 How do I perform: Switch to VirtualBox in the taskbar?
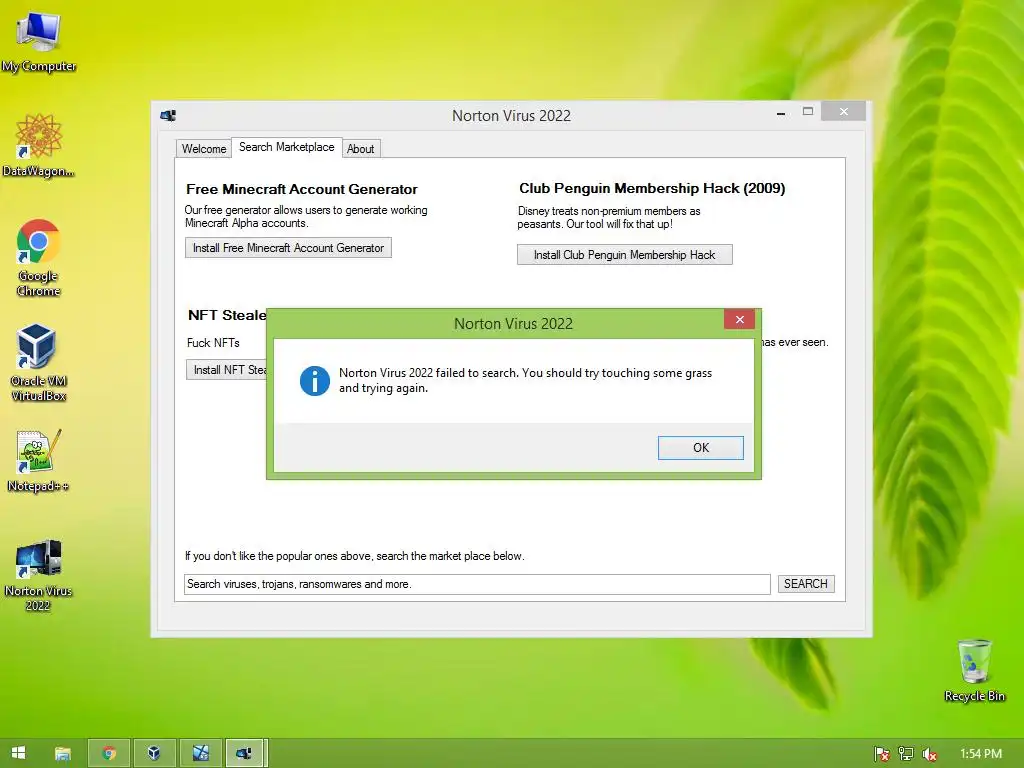click(154, 753)
